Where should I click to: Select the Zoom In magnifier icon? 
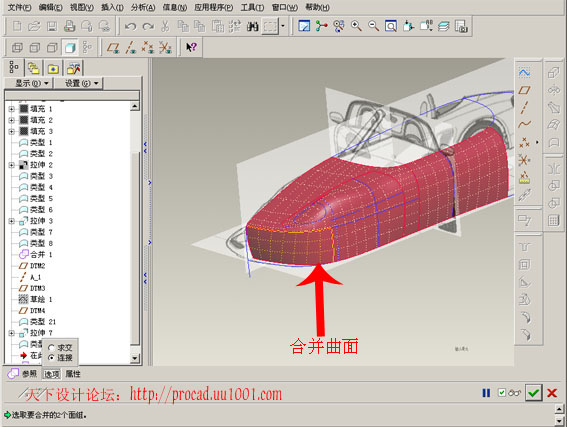[x=356, y=26]
